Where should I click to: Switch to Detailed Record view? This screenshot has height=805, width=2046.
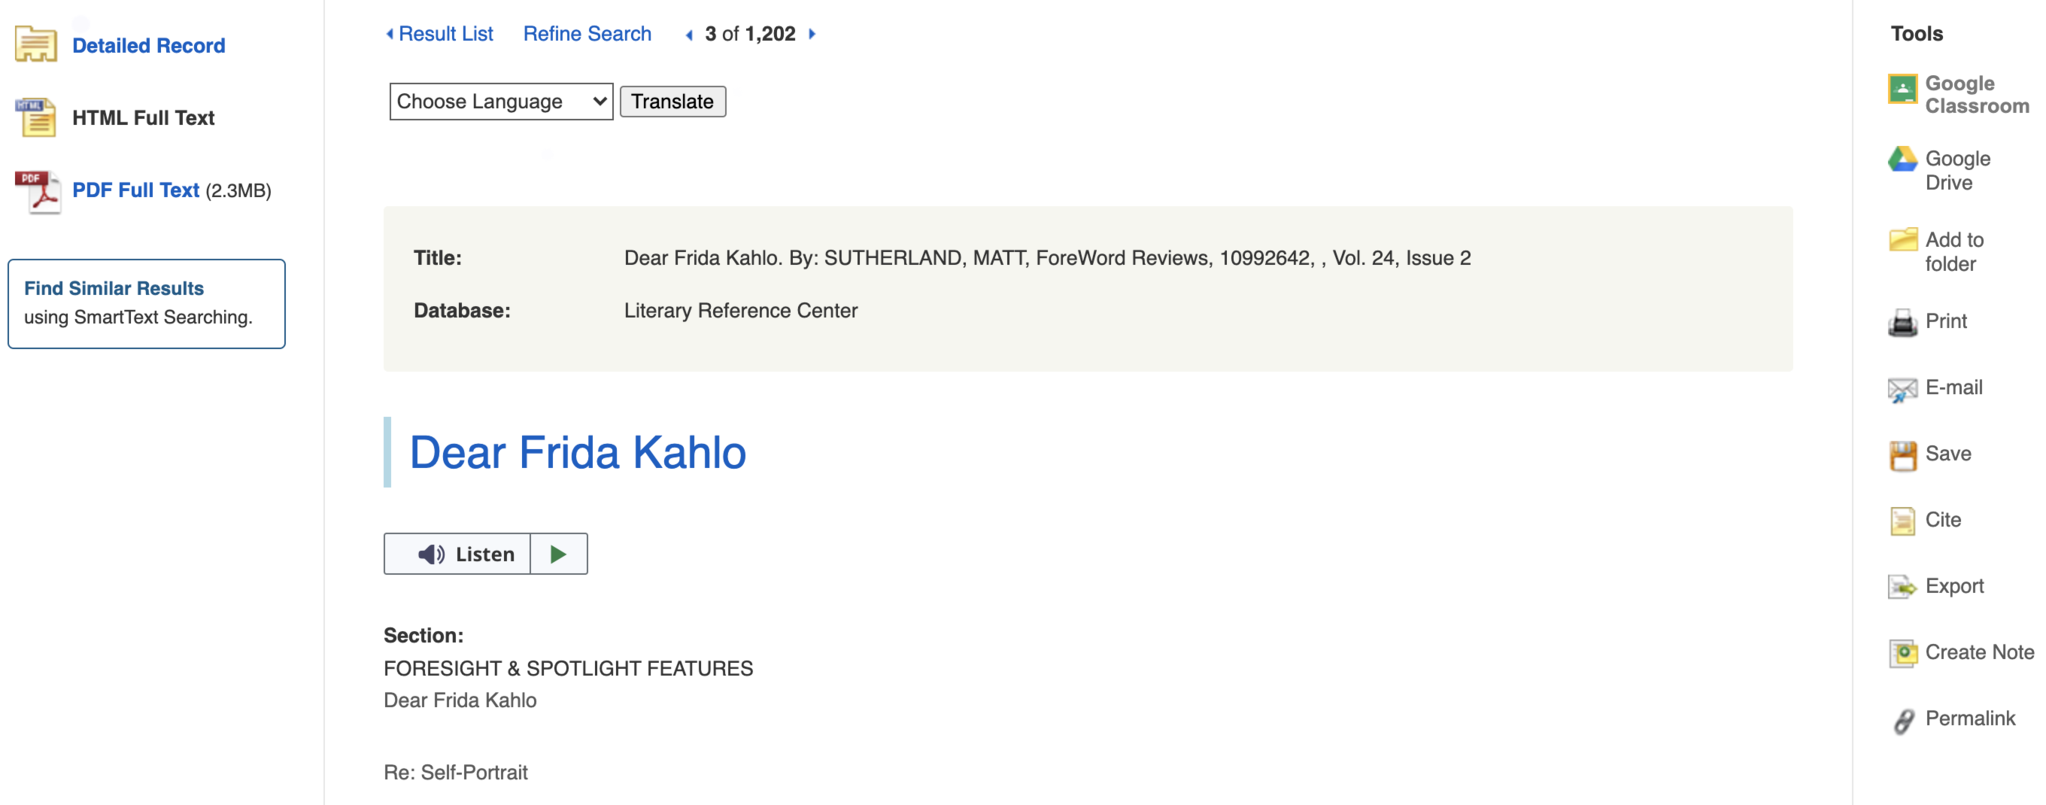[x=148, y=46]
